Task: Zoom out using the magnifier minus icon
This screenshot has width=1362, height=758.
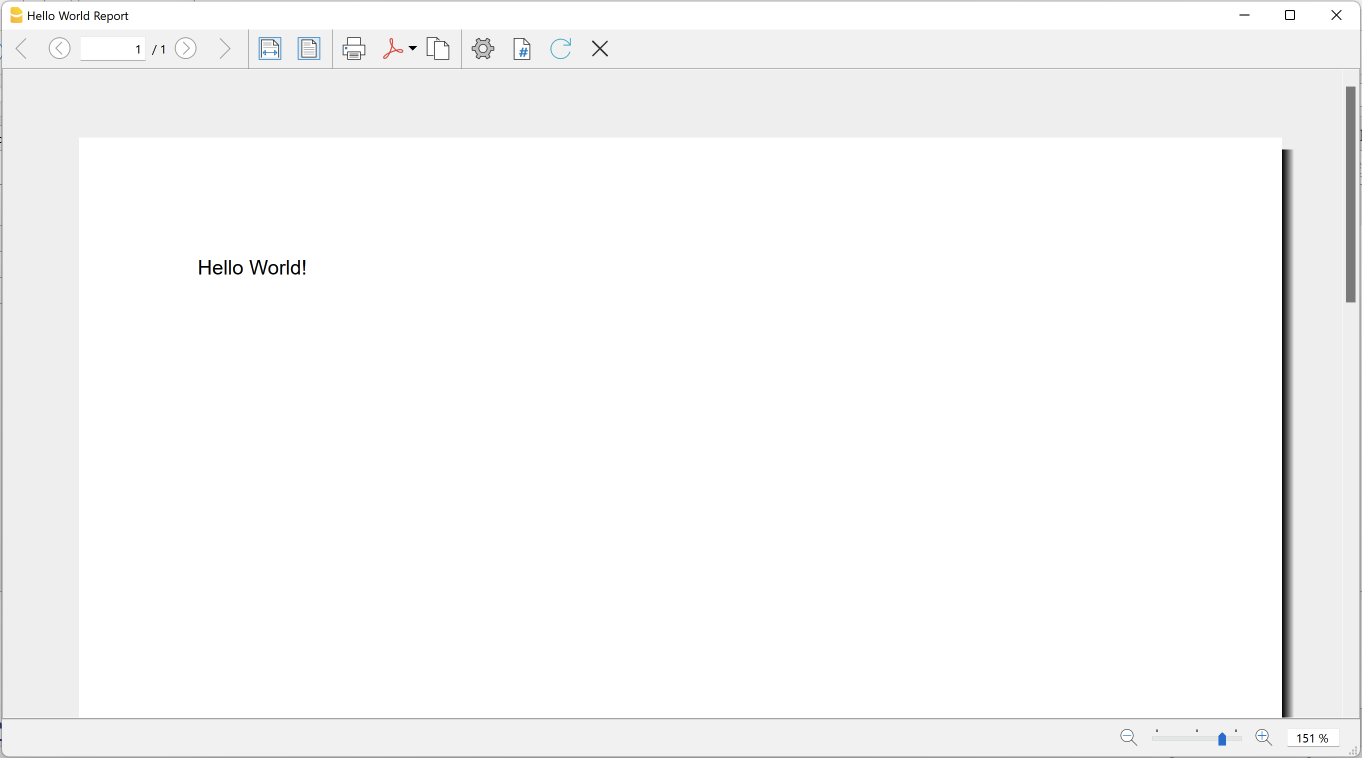Action: 1128,737
